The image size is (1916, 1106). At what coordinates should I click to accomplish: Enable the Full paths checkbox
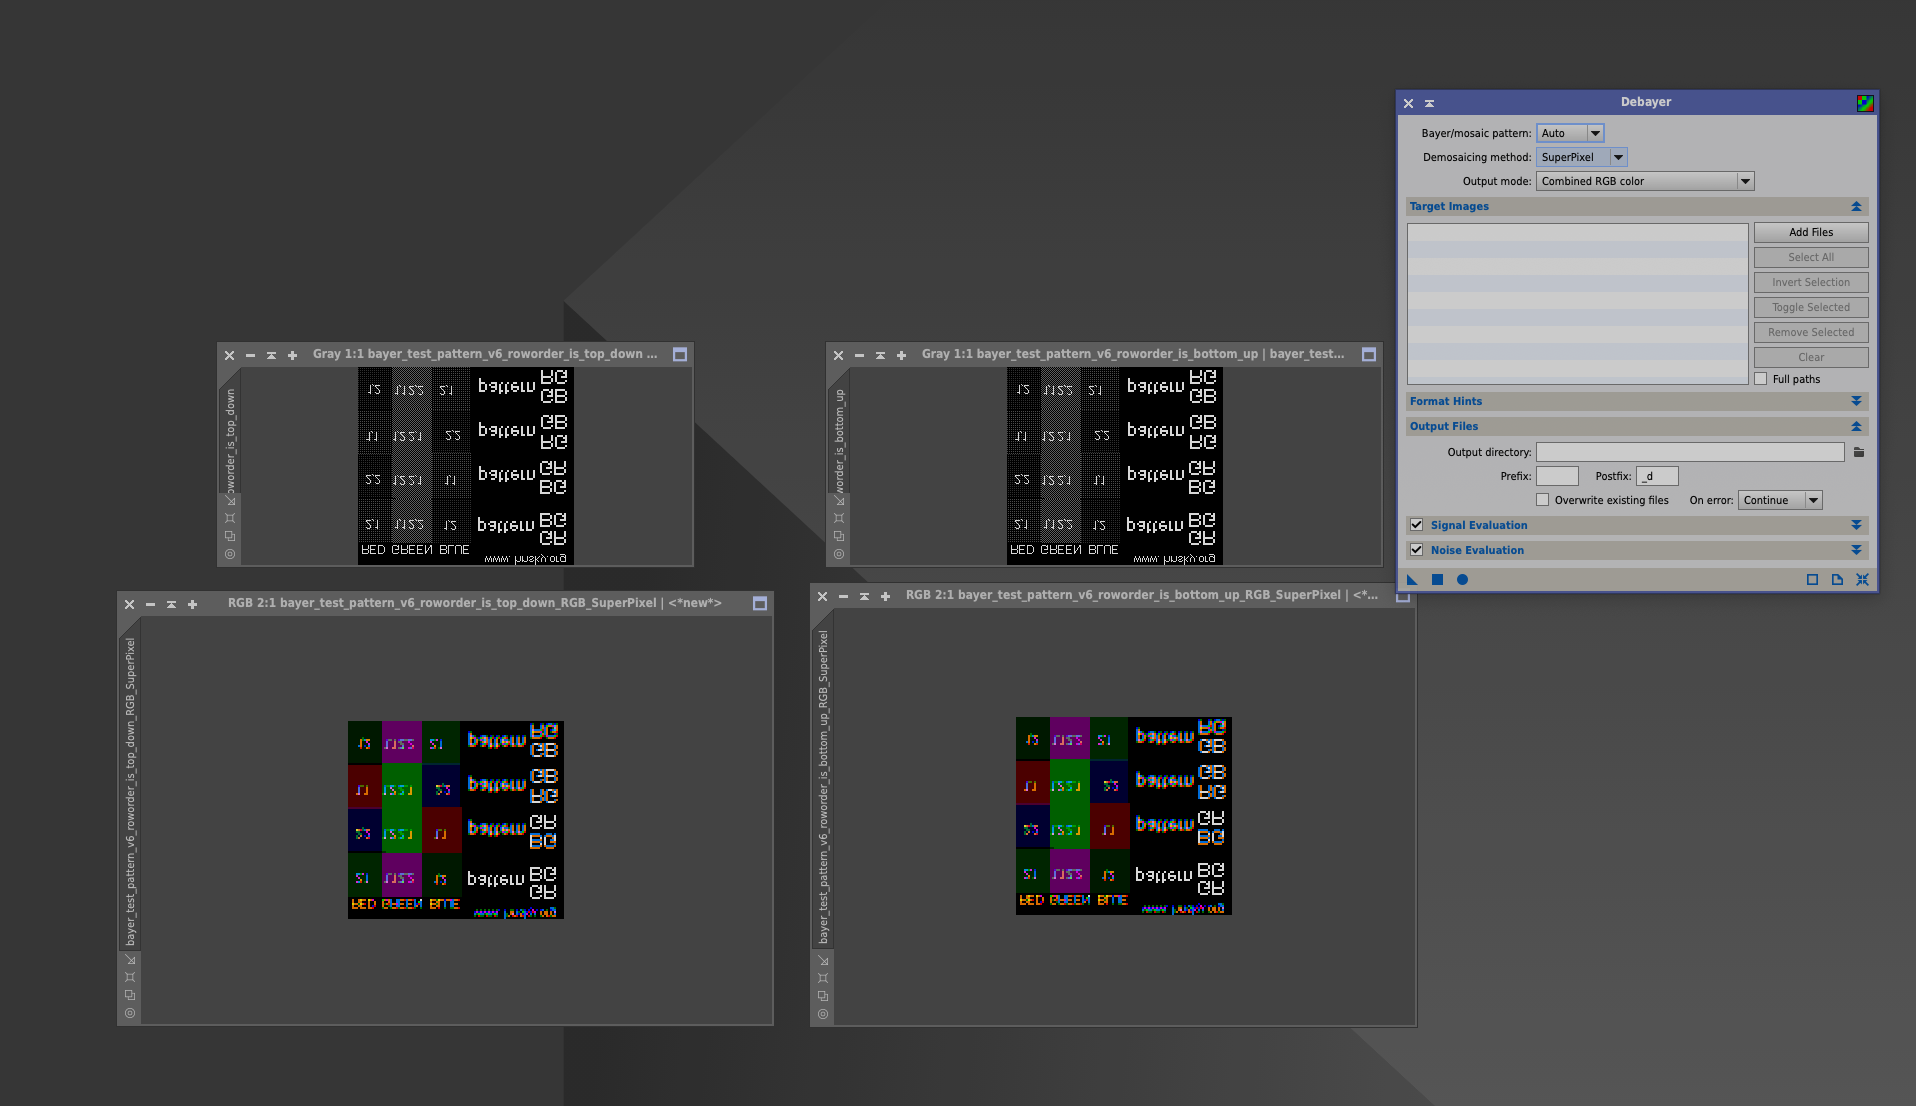(1761, 378)
